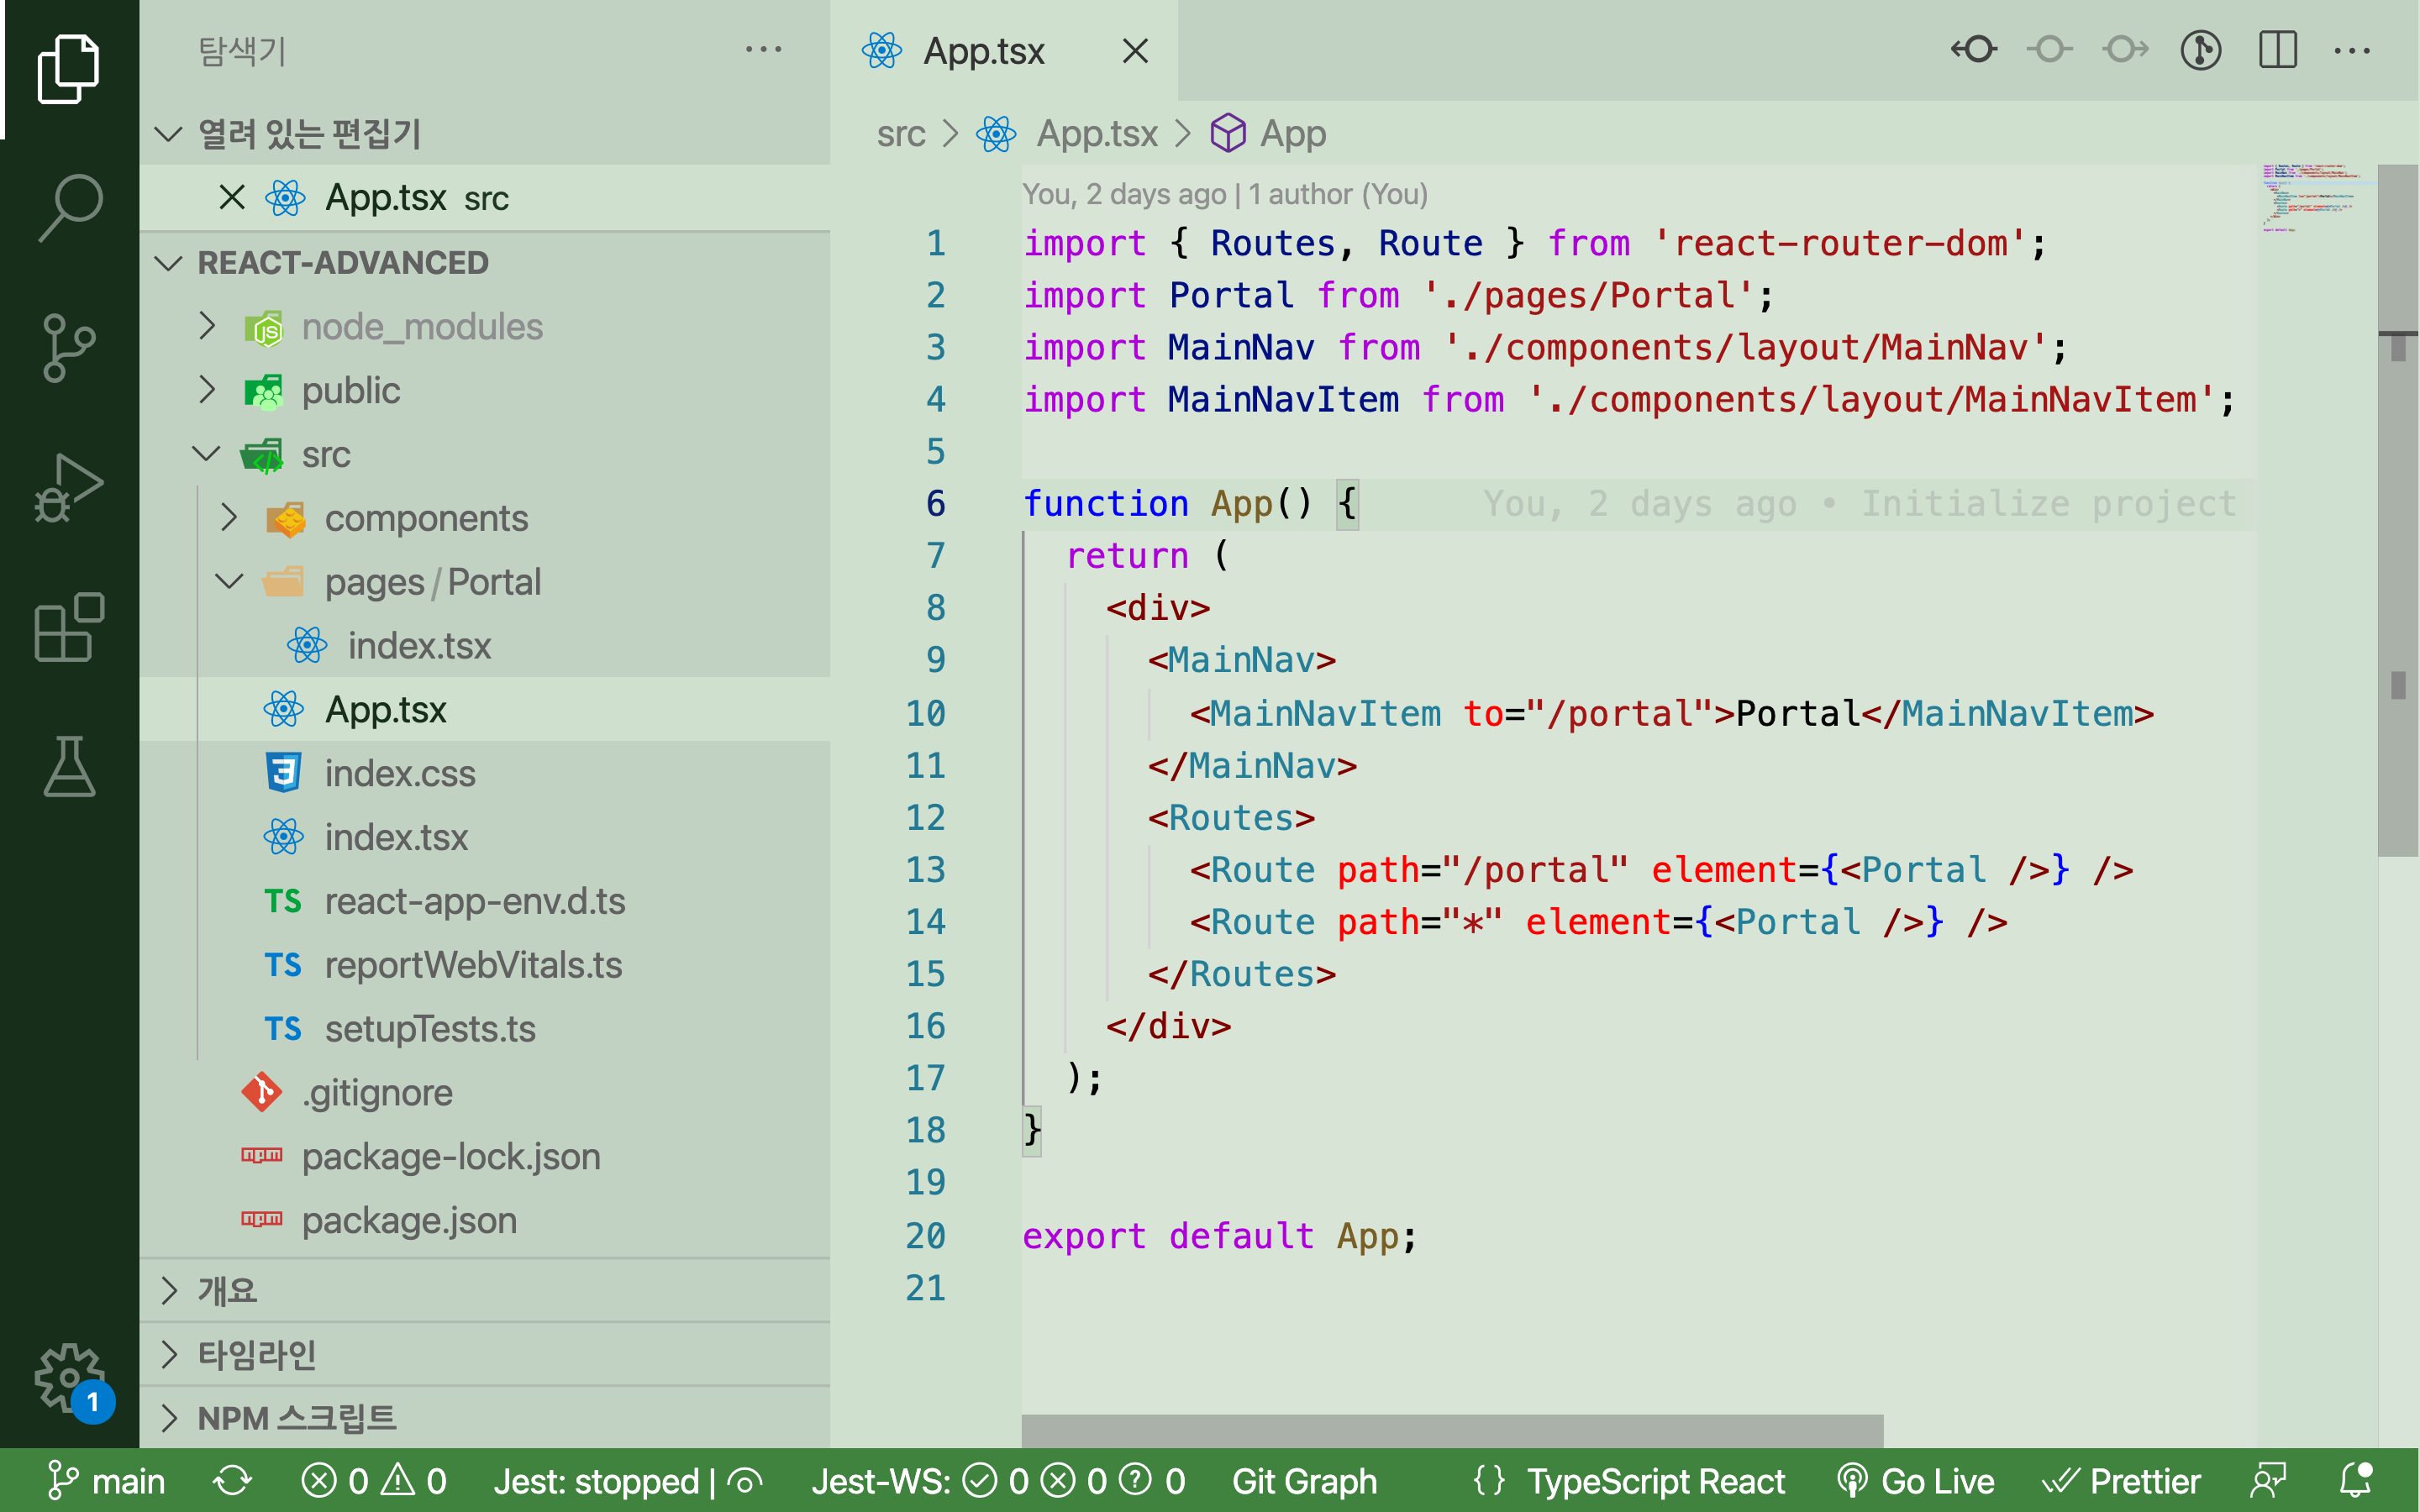
Task: Toggle Go Live server
Action: point(1916,1481)
